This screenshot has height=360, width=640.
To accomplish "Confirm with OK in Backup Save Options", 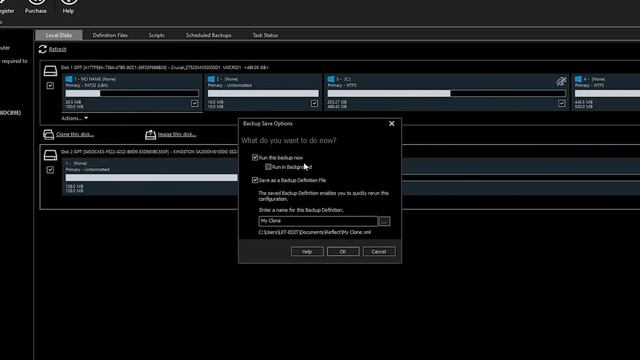I will [343, 251].
